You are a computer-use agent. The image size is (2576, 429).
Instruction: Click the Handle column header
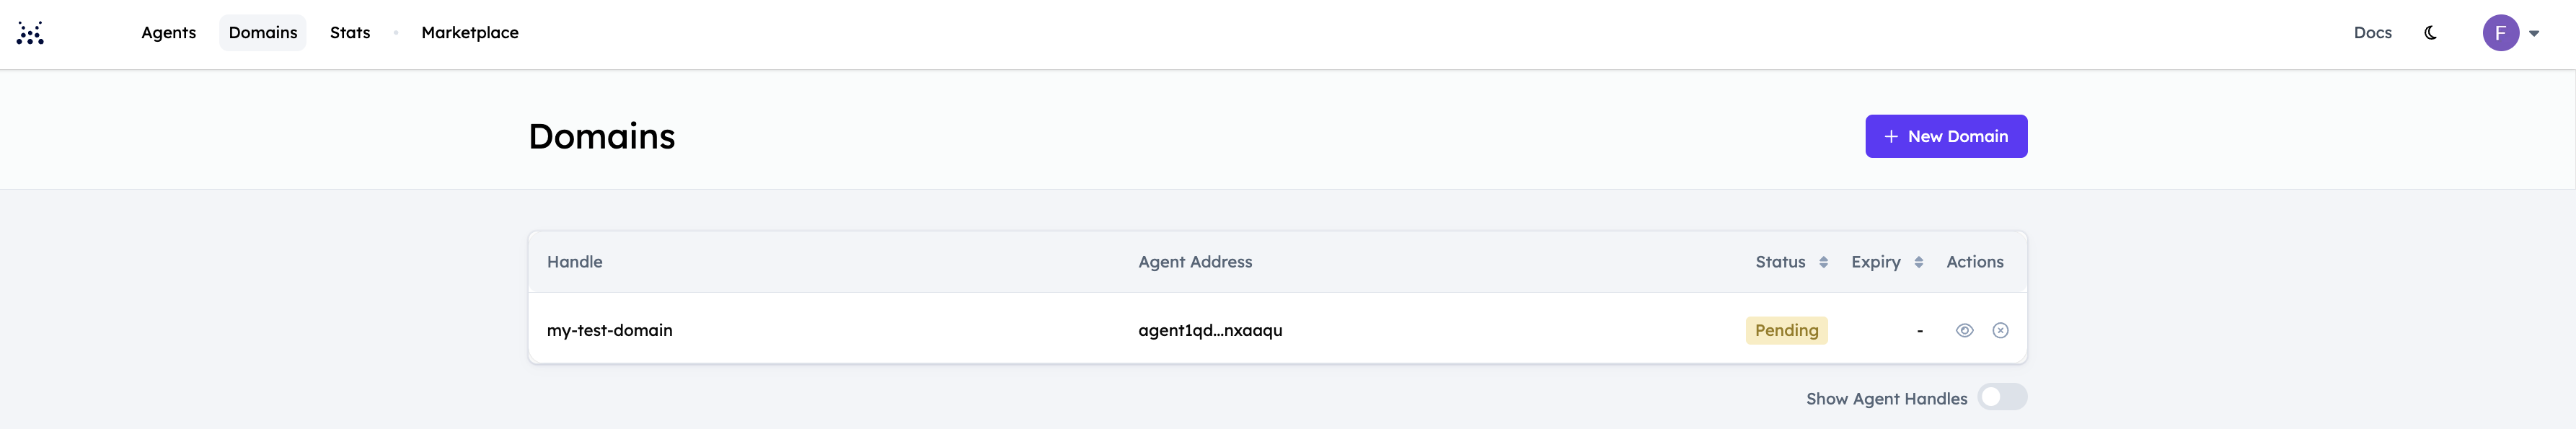click(575, 262)
